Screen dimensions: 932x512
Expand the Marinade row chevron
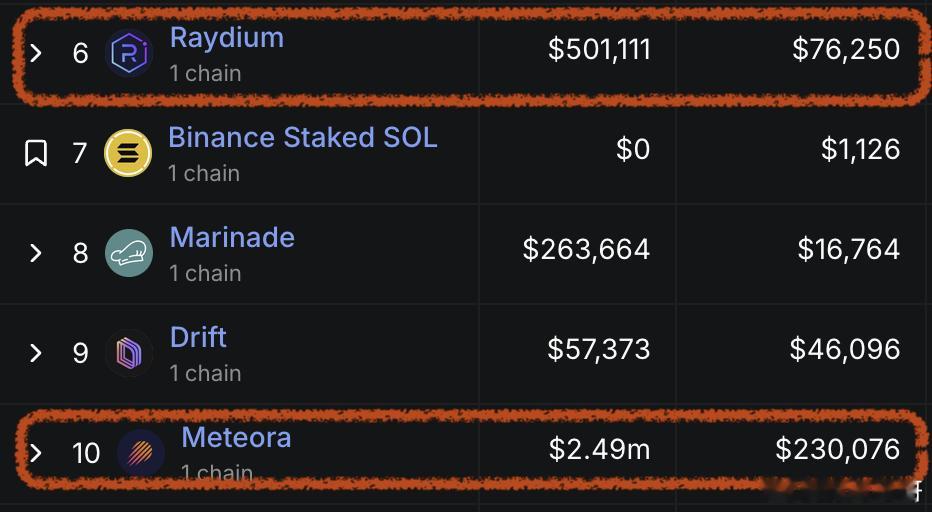[36, 253]
